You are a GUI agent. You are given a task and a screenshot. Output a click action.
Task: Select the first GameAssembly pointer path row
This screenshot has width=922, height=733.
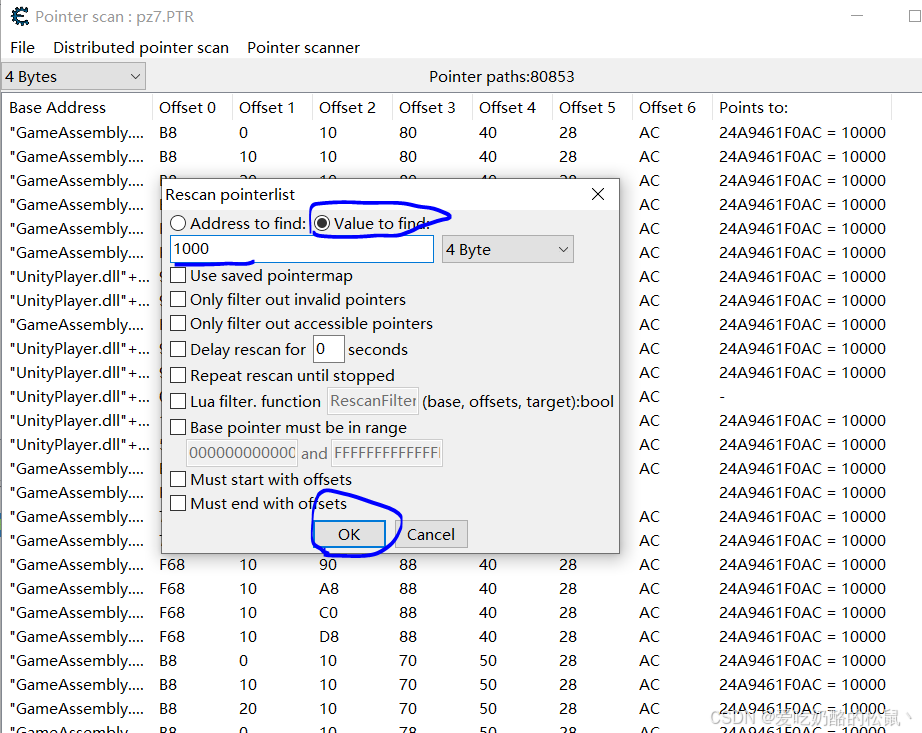pyautogui.click(x=447, y=133)
